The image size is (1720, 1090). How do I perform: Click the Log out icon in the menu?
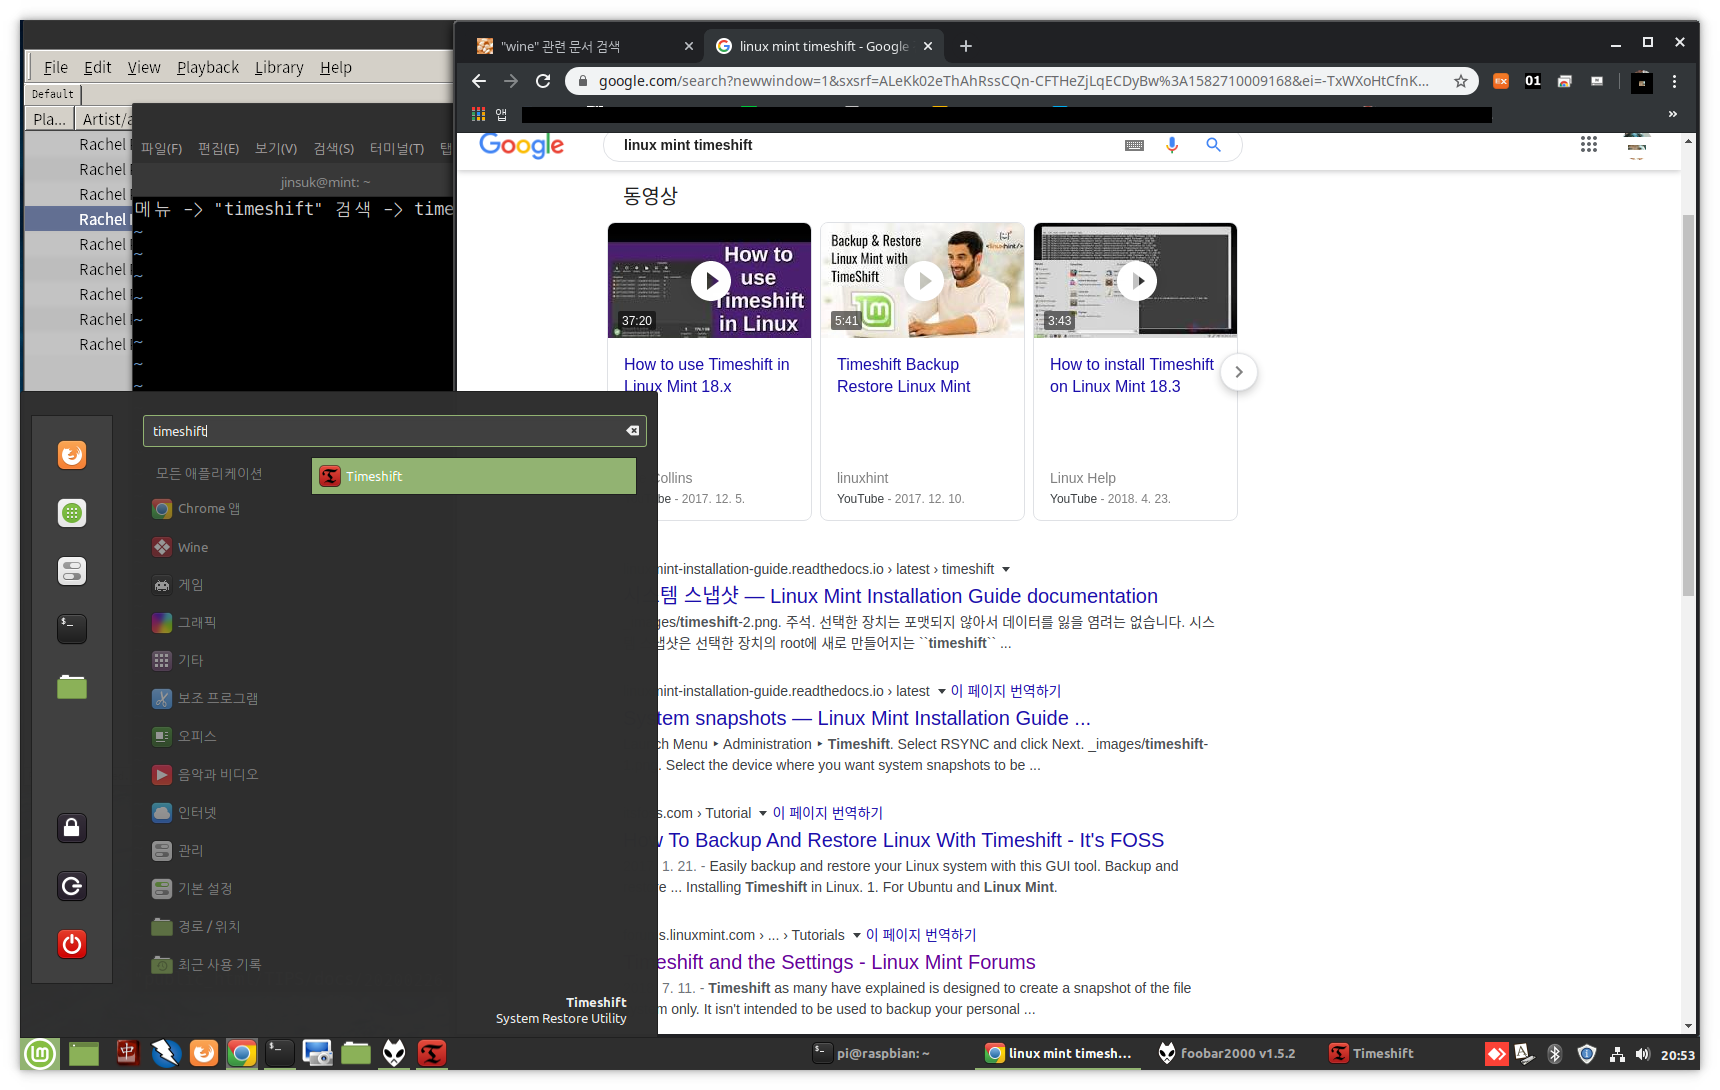pos(72,886)
